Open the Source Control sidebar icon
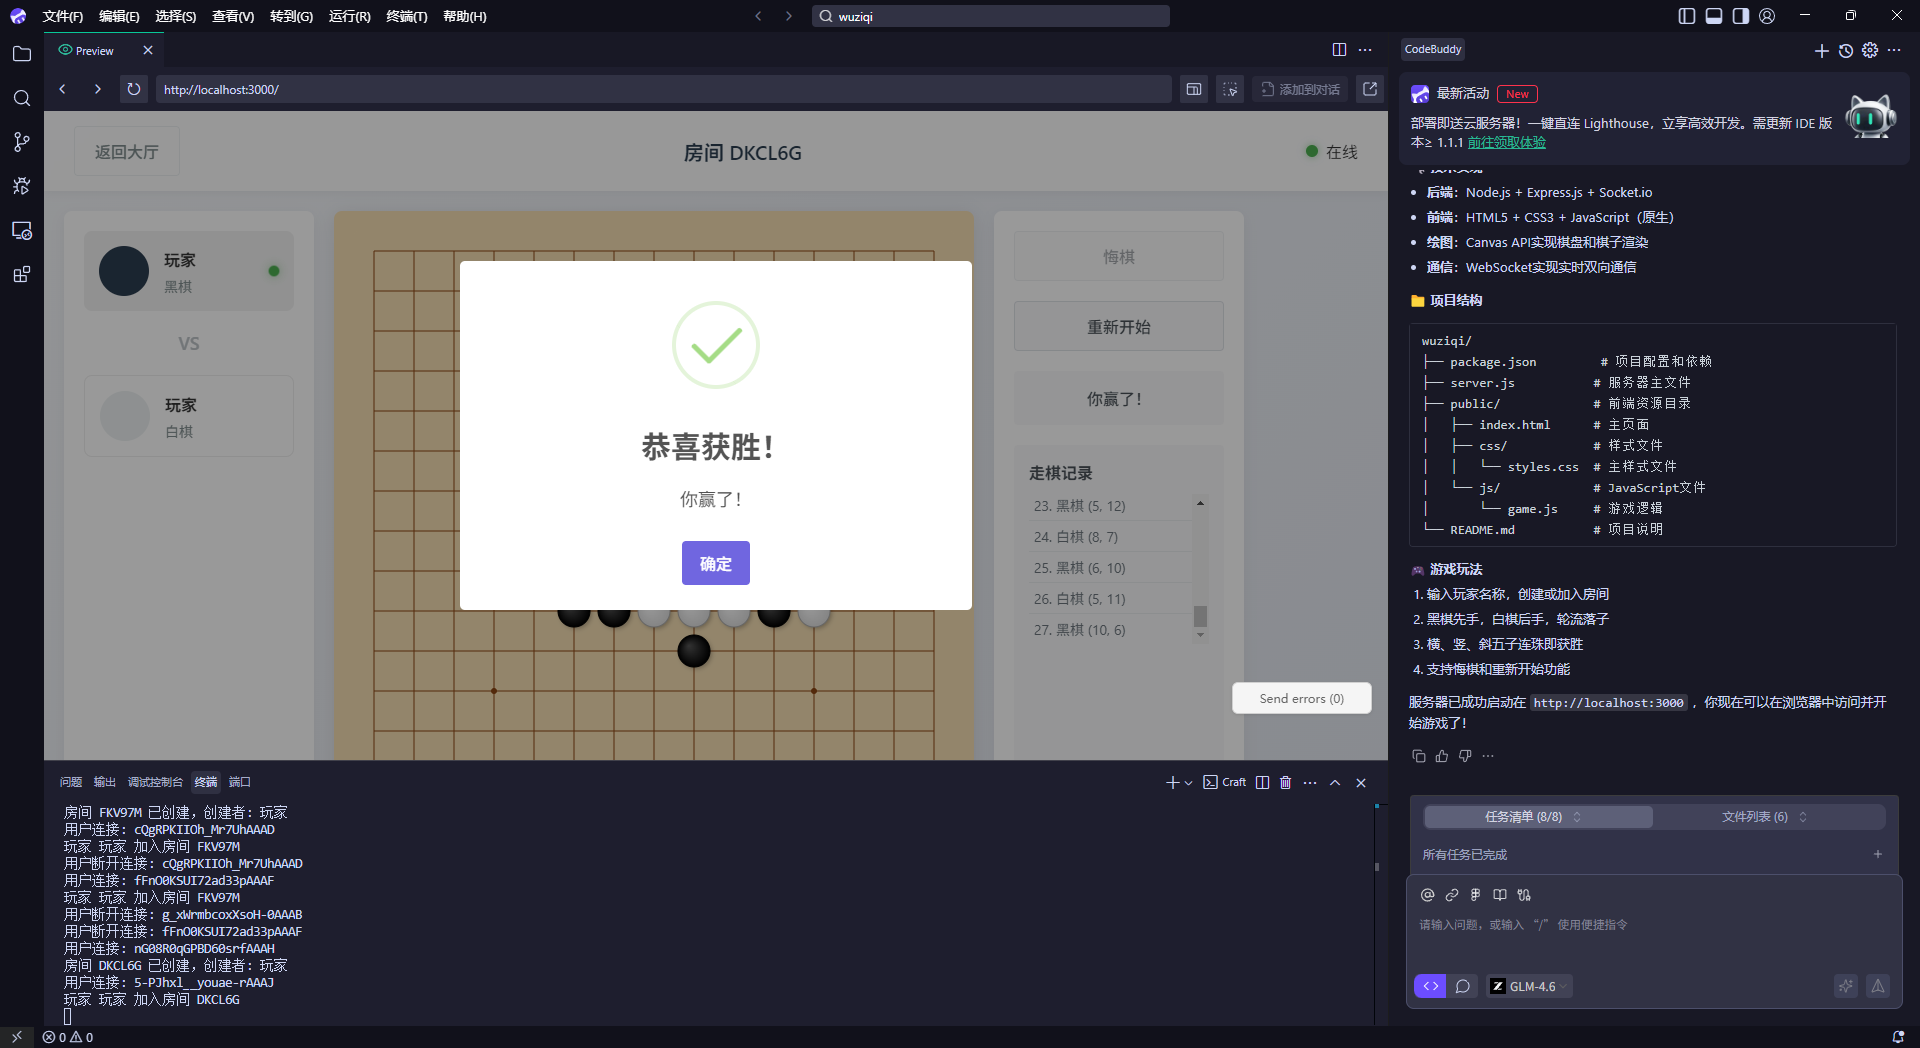Image resolution: width=1920 pixels, height=1048 pixels. tap(21, 142)
